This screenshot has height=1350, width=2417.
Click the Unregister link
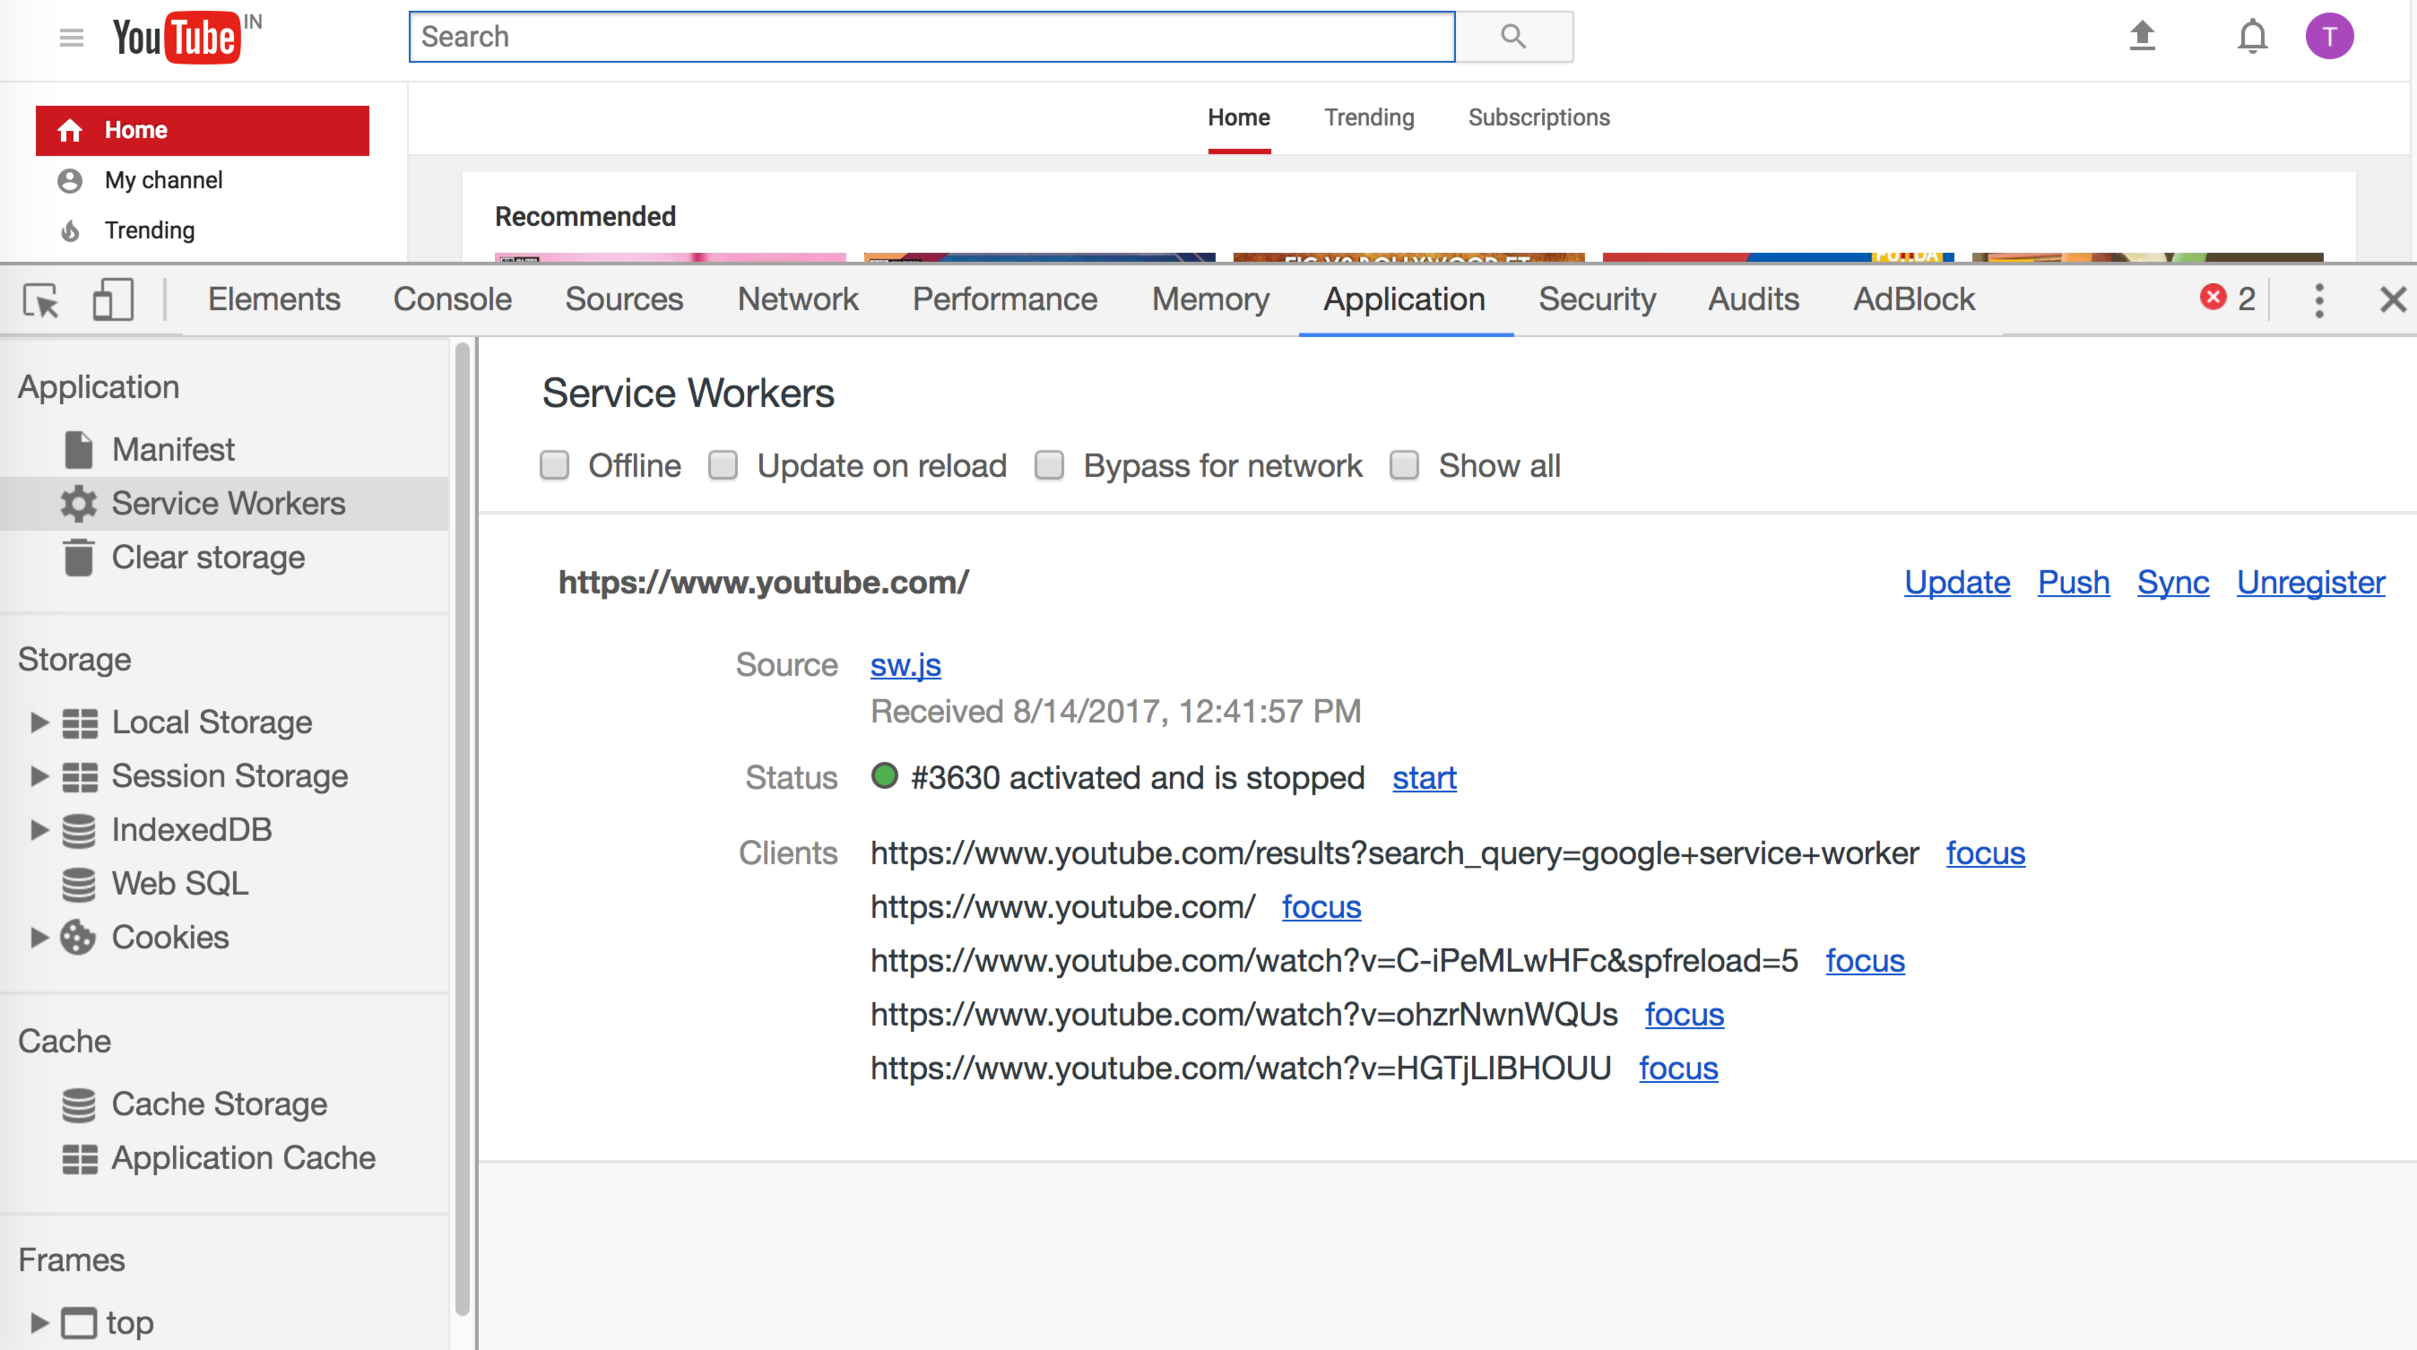click(2310, 583)
